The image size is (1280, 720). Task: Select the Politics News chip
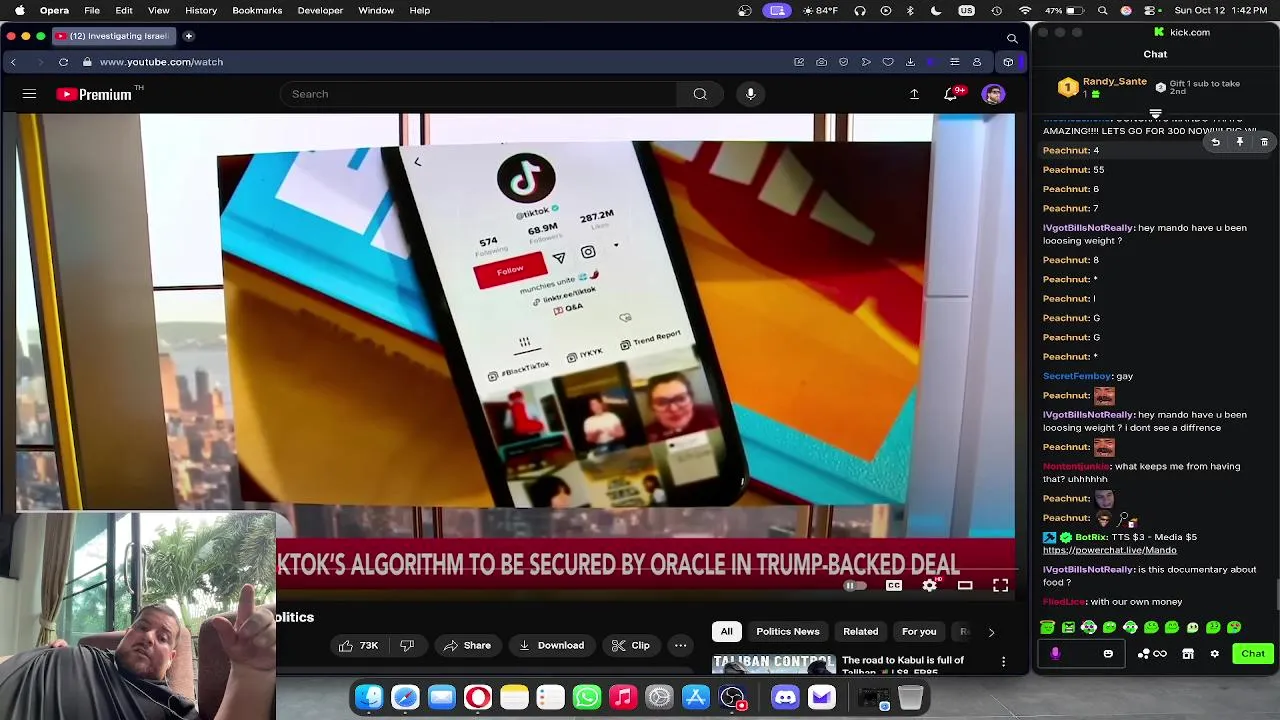coord(788,632)
